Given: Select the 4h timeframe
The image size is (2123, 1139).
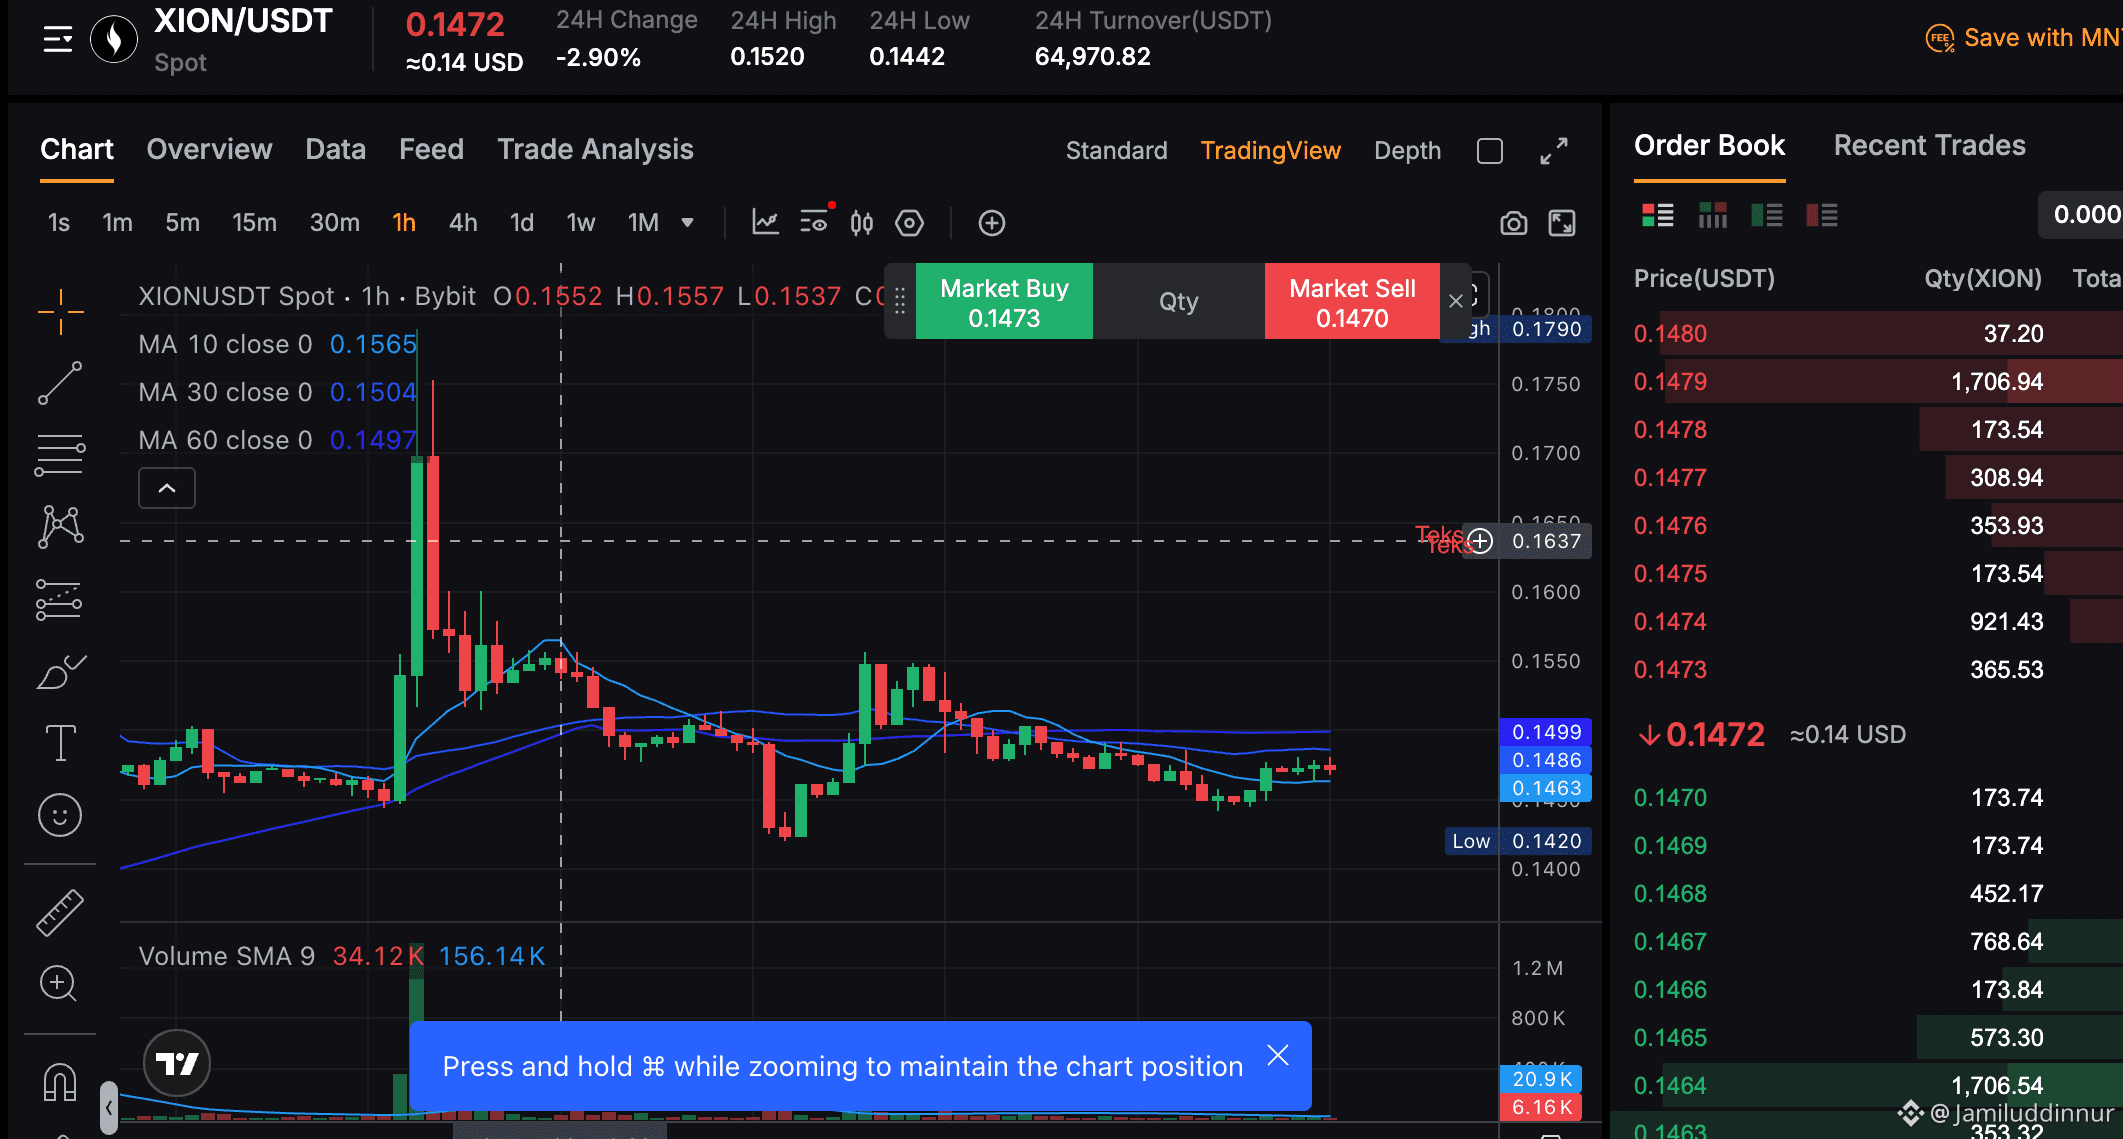Looking at the screenshot, I should [463, 222].
